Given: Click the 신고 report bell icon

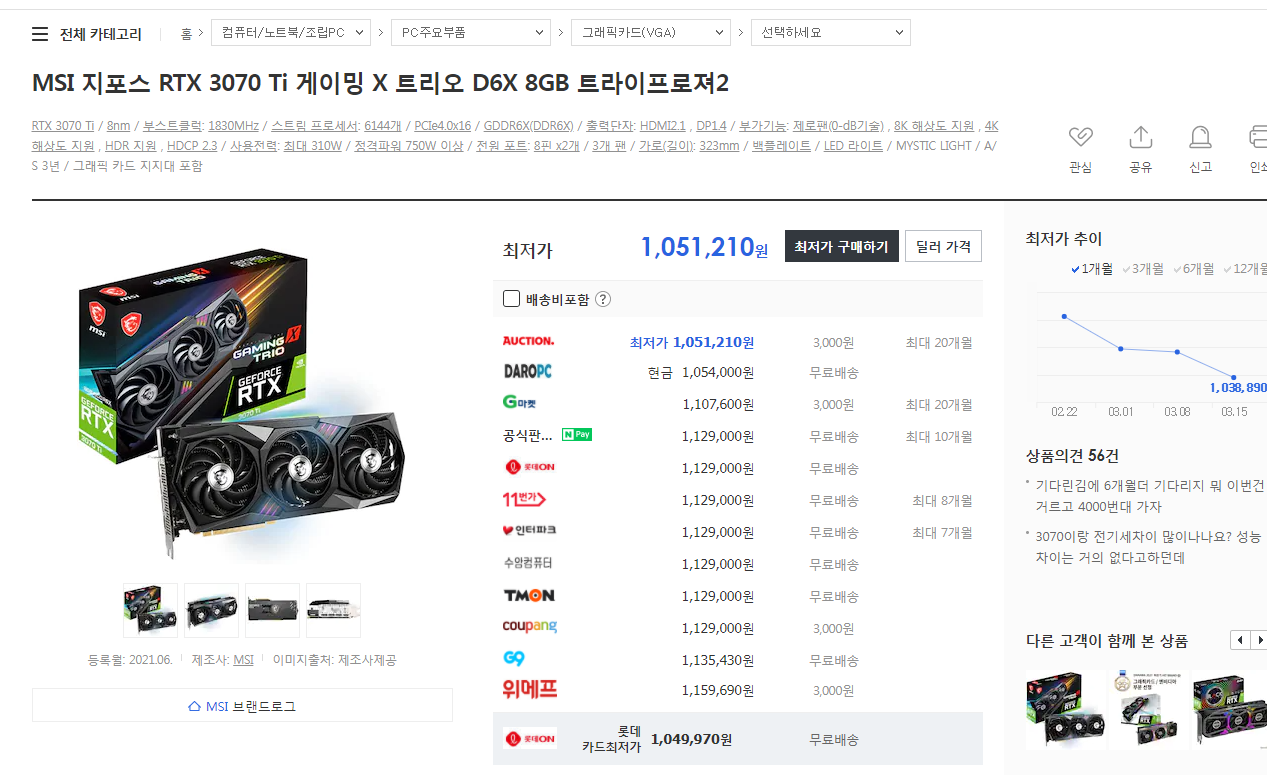Looking at the screenshot, I should pyautogui.click(x=1200, y=138).
